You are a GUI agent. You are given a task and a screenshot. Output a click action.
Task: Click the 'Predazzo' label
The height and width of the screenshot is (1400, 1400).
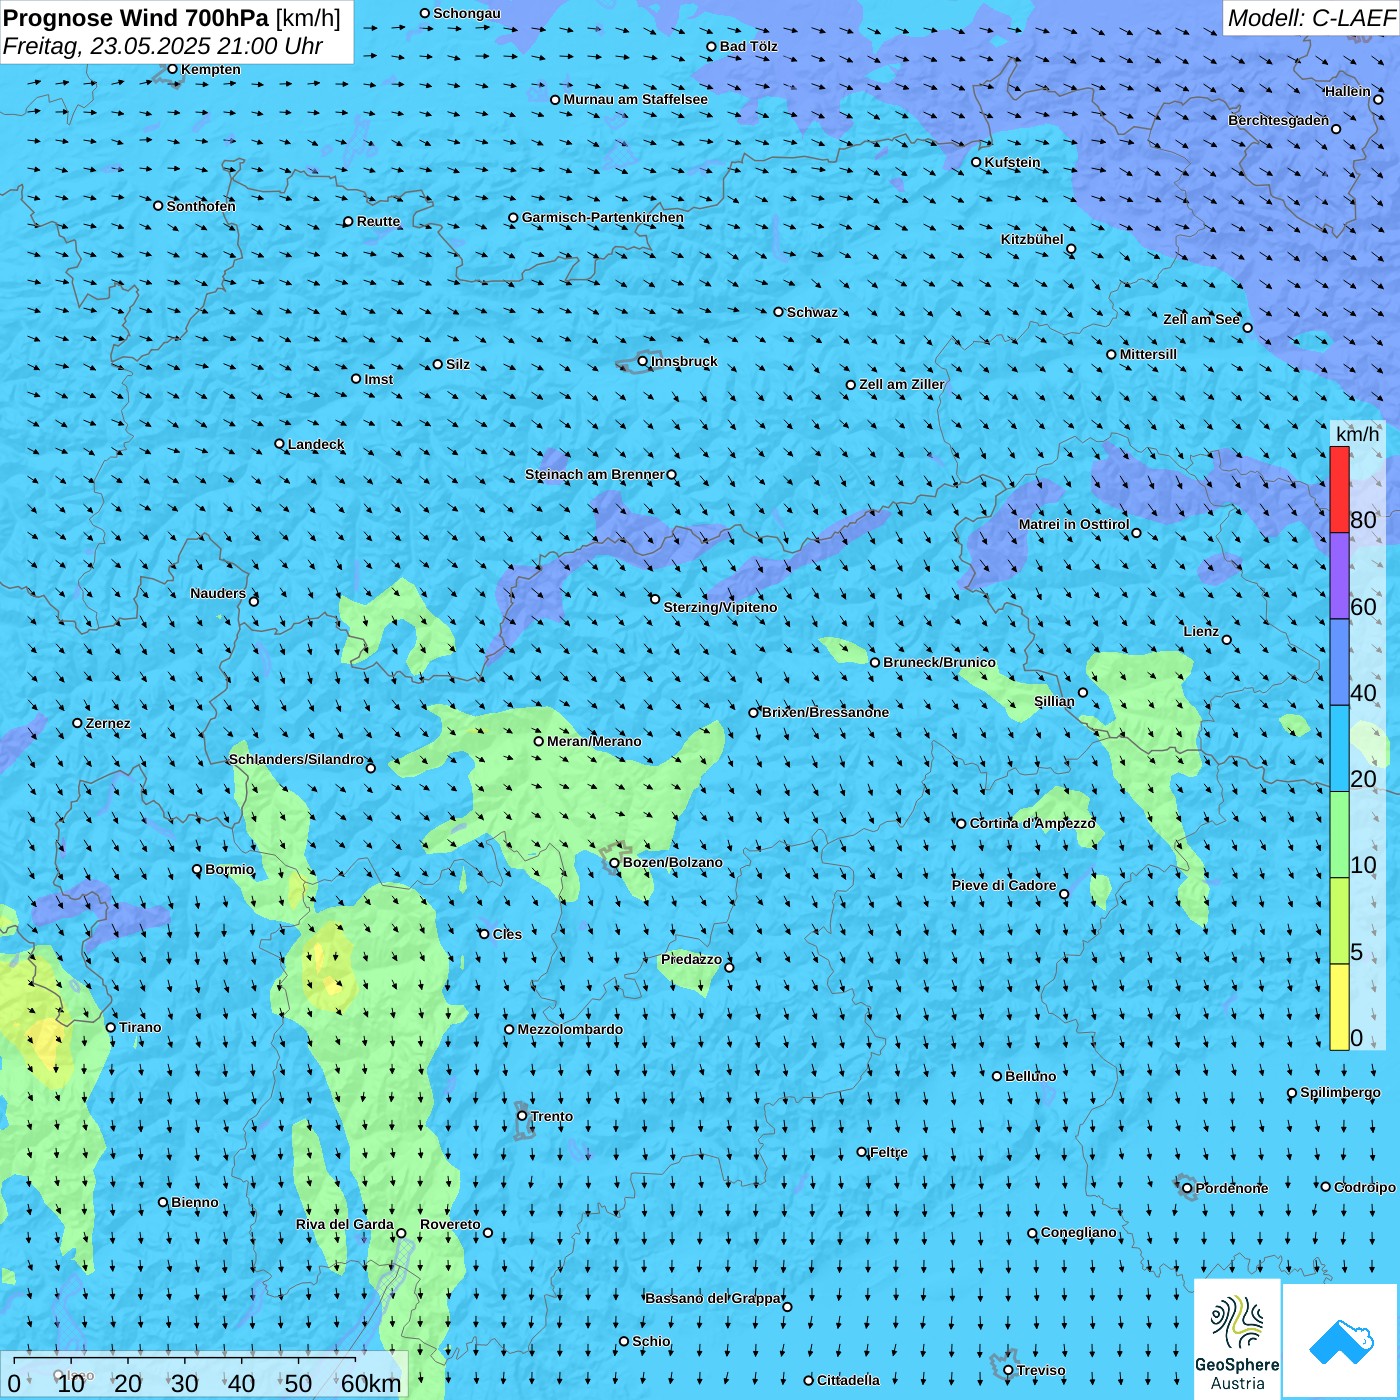tap(691, 959)
